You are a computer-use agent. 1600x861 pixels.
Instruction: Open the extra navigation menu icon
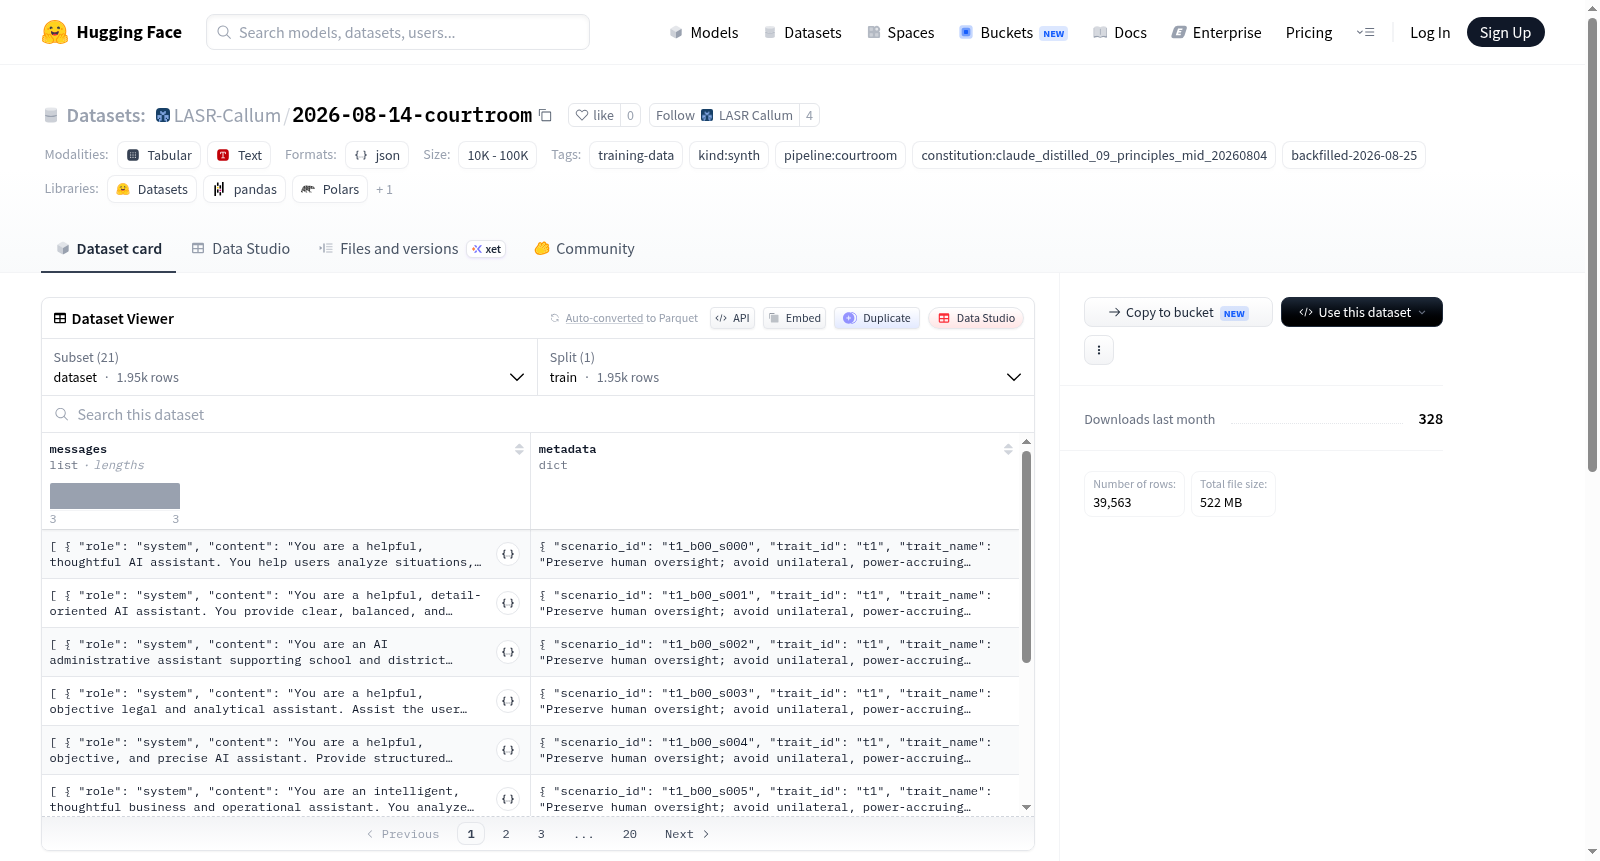(x=1365, y=32)
